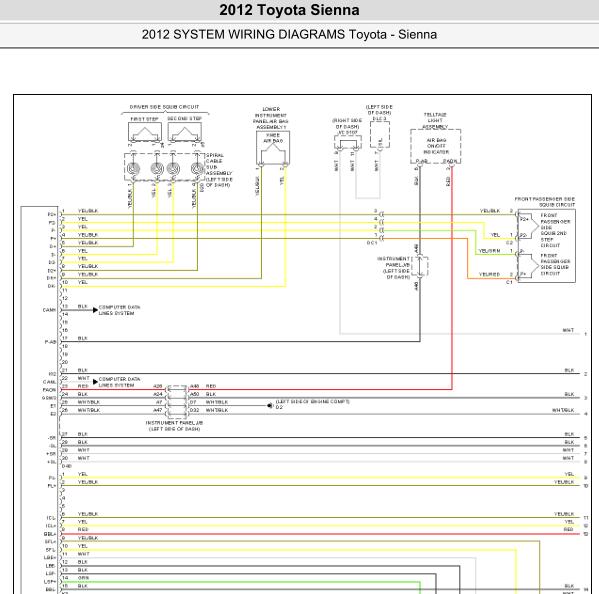Click the D2 ground point symbol
Viewport: 599px width, 594px height.
point(270,406)
